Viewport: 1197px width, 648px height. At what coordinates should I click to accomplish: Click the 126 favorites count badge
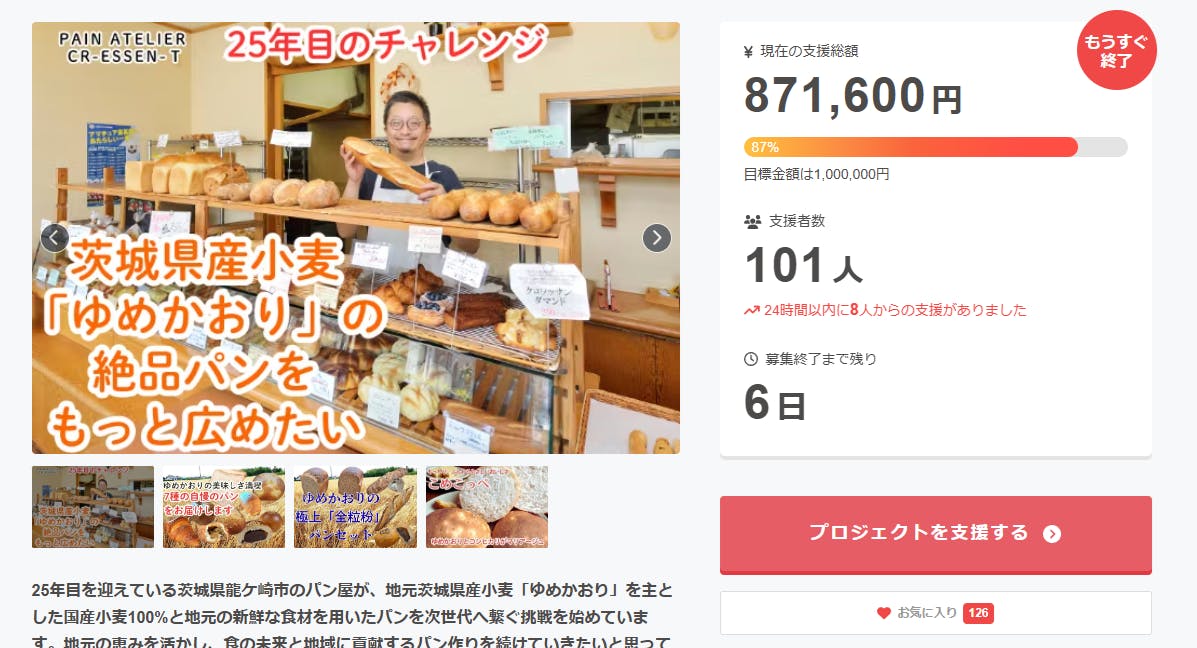pyautogui.click(x=978, y=613)
